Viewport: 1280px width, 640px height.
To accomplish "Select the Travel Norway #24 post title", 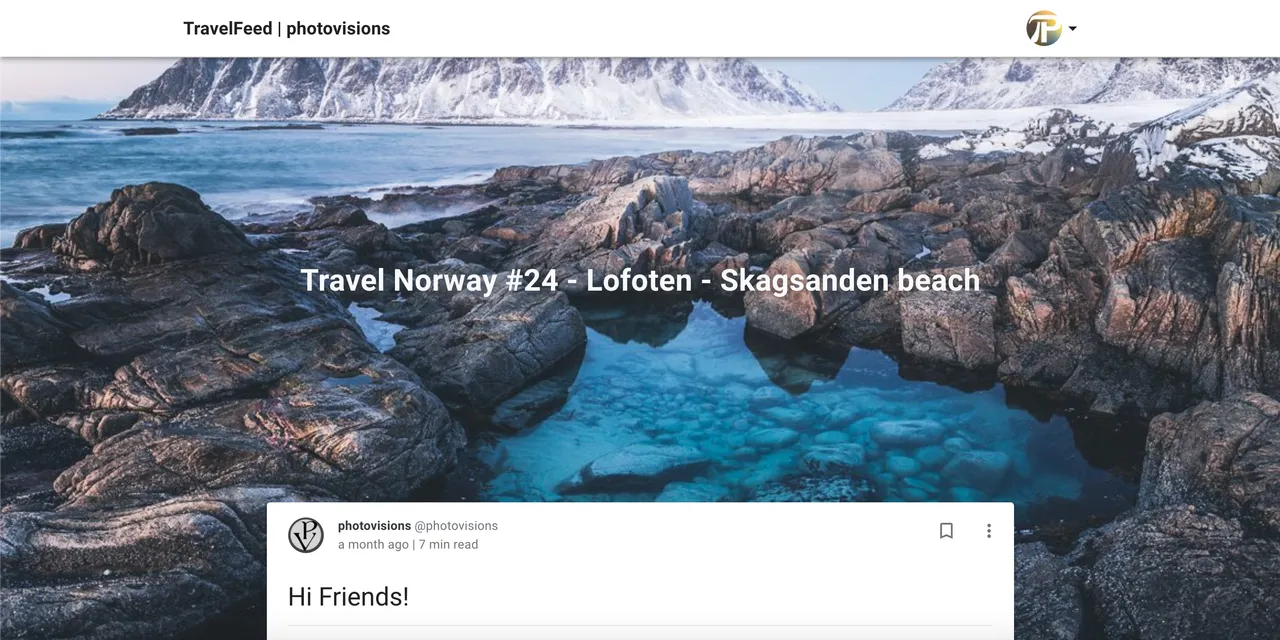I will pyautogui.click(x=640, y=280).
